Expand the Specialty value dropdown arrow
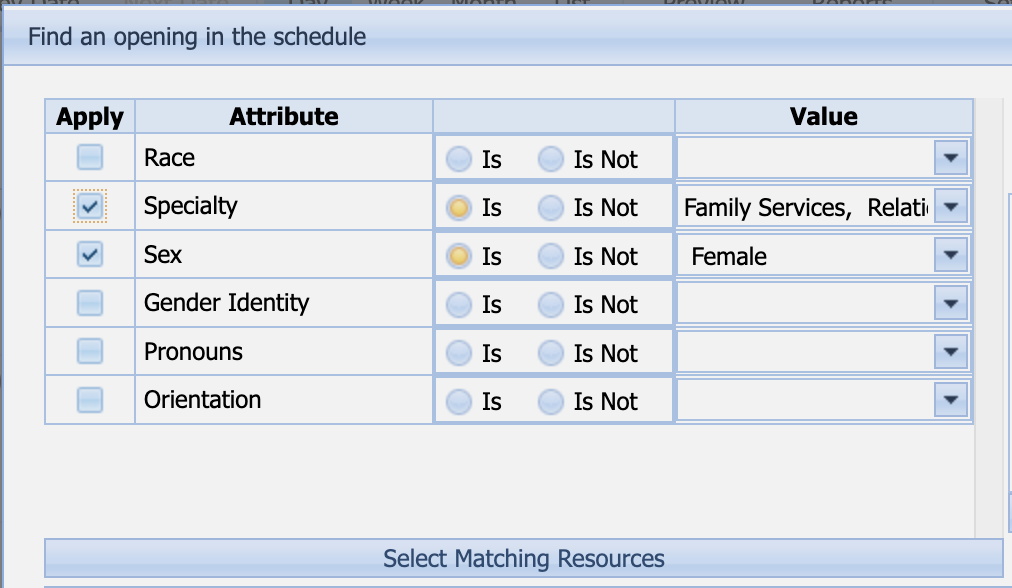 (x=950, y=207)
